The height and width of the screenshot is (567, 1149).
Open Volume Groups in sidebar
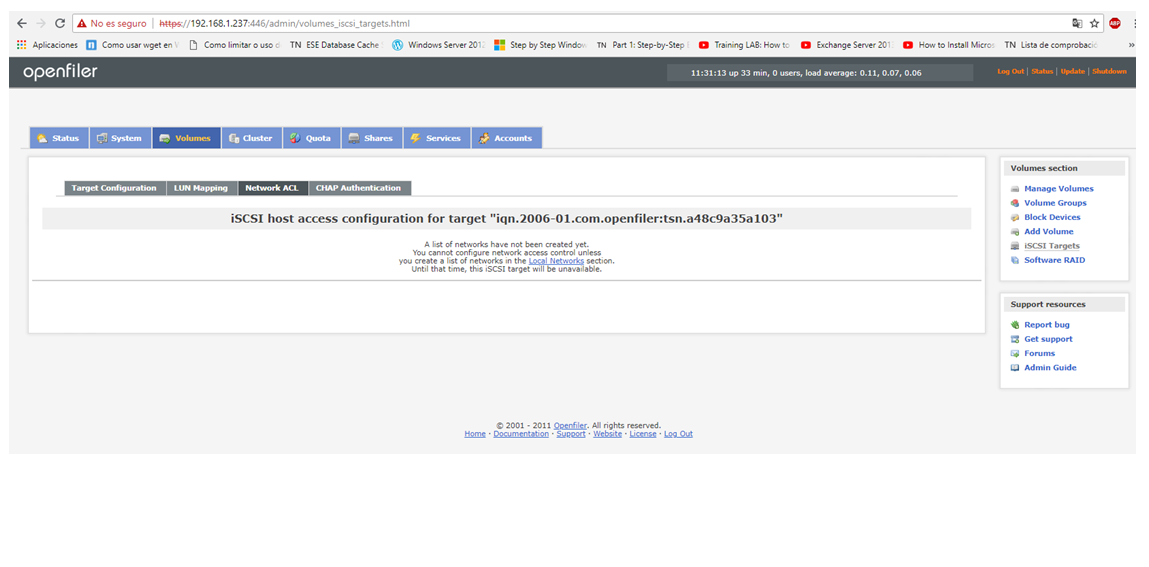1055,203
